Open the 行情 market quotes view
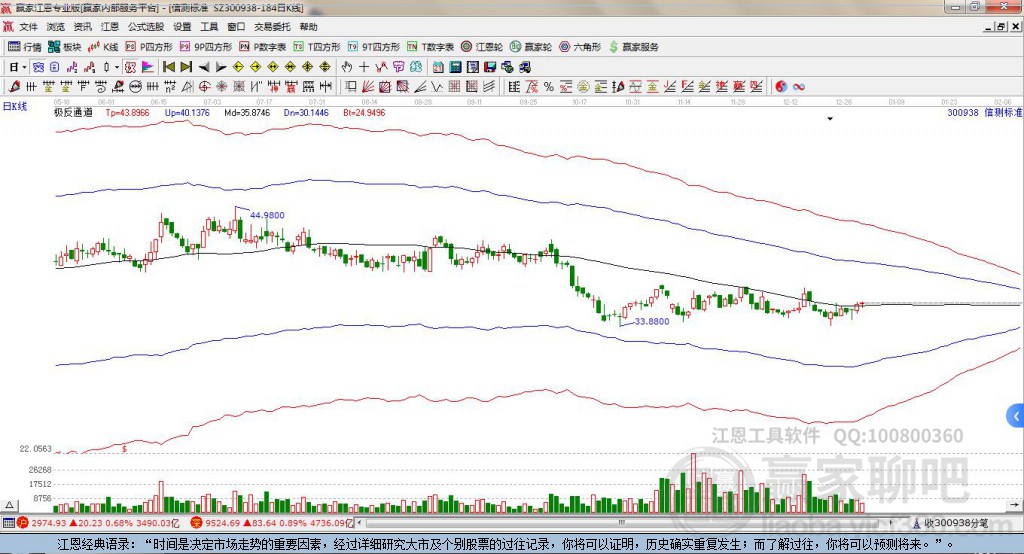1024x554 pixels. (x=24, y=46)
